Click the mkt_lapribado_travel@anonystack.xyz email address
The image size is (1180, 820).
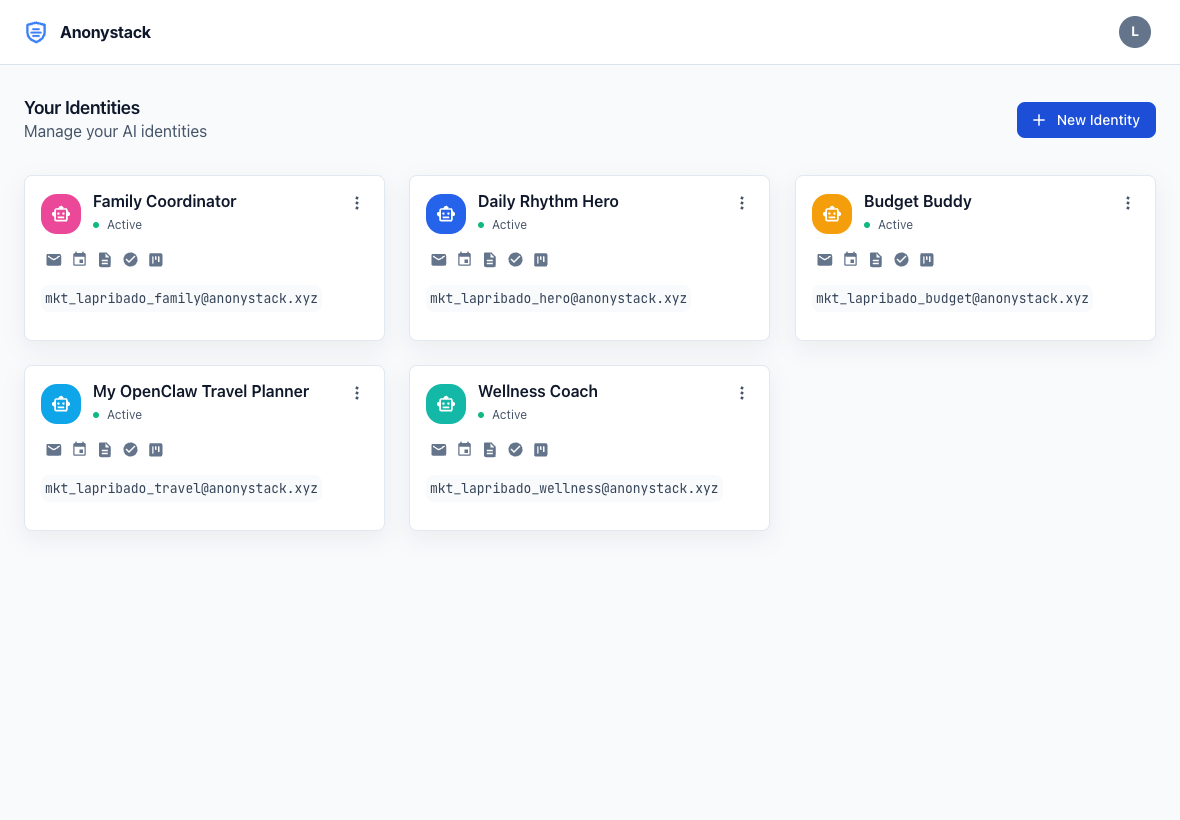[x=182, y=489]
